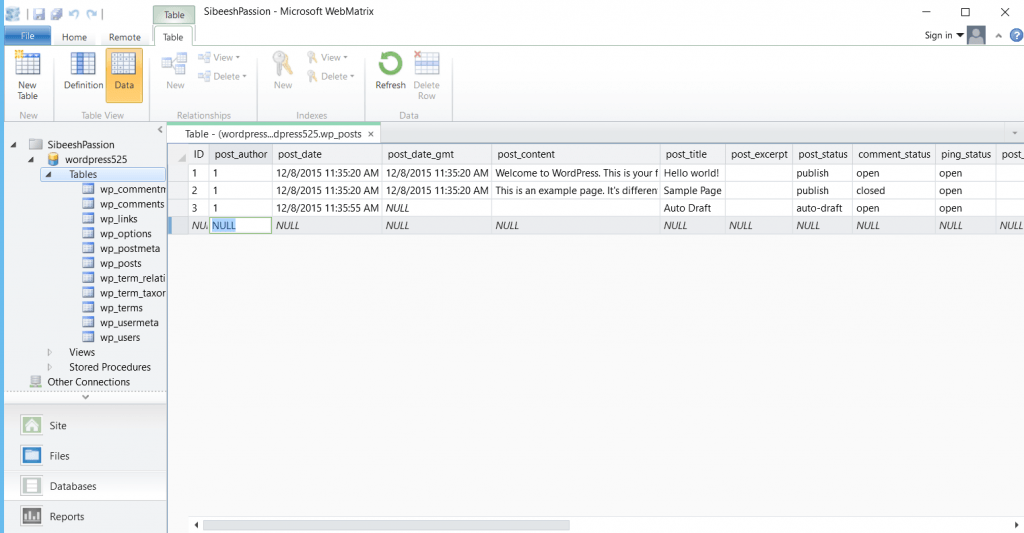Collapse the navigation pane arrow
1024x533 pixels.
click(x=160, y=130)
